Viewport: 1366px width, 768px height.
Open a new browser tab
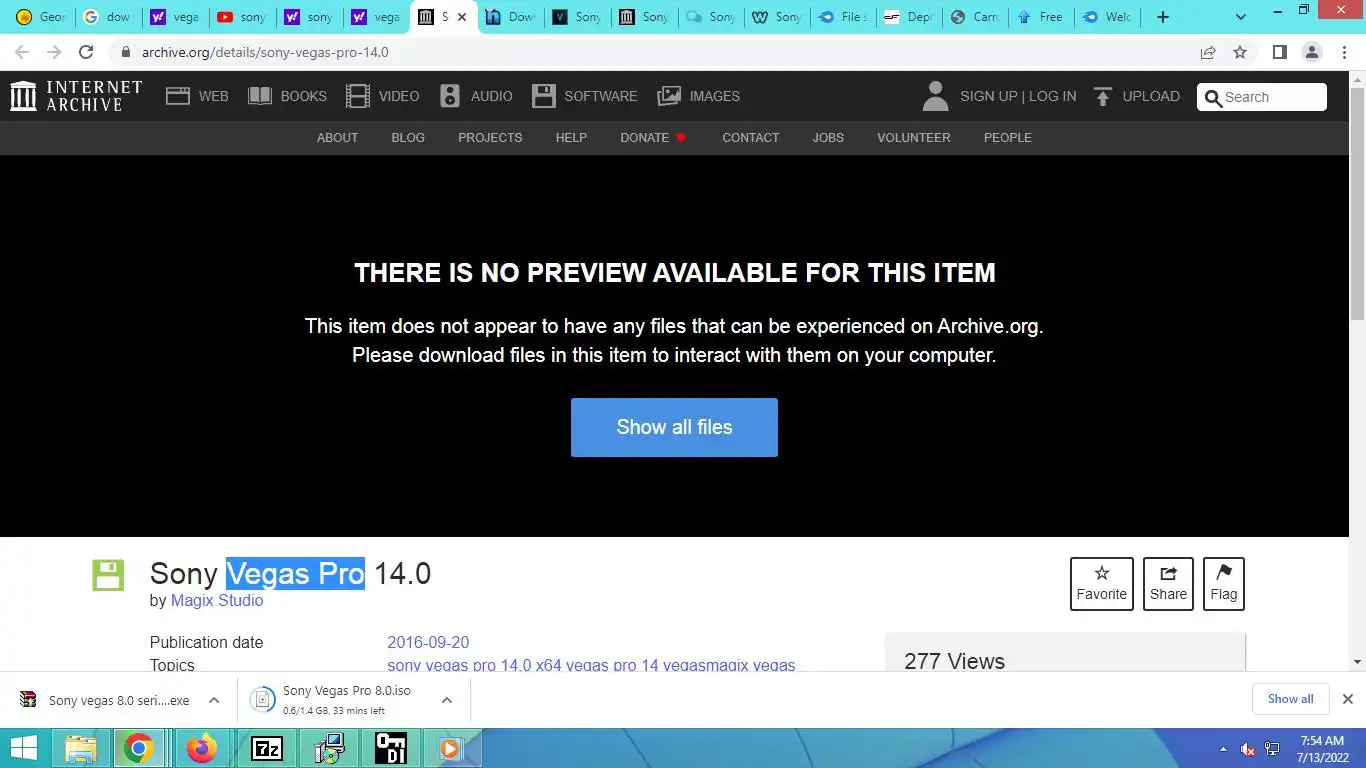1162,17
